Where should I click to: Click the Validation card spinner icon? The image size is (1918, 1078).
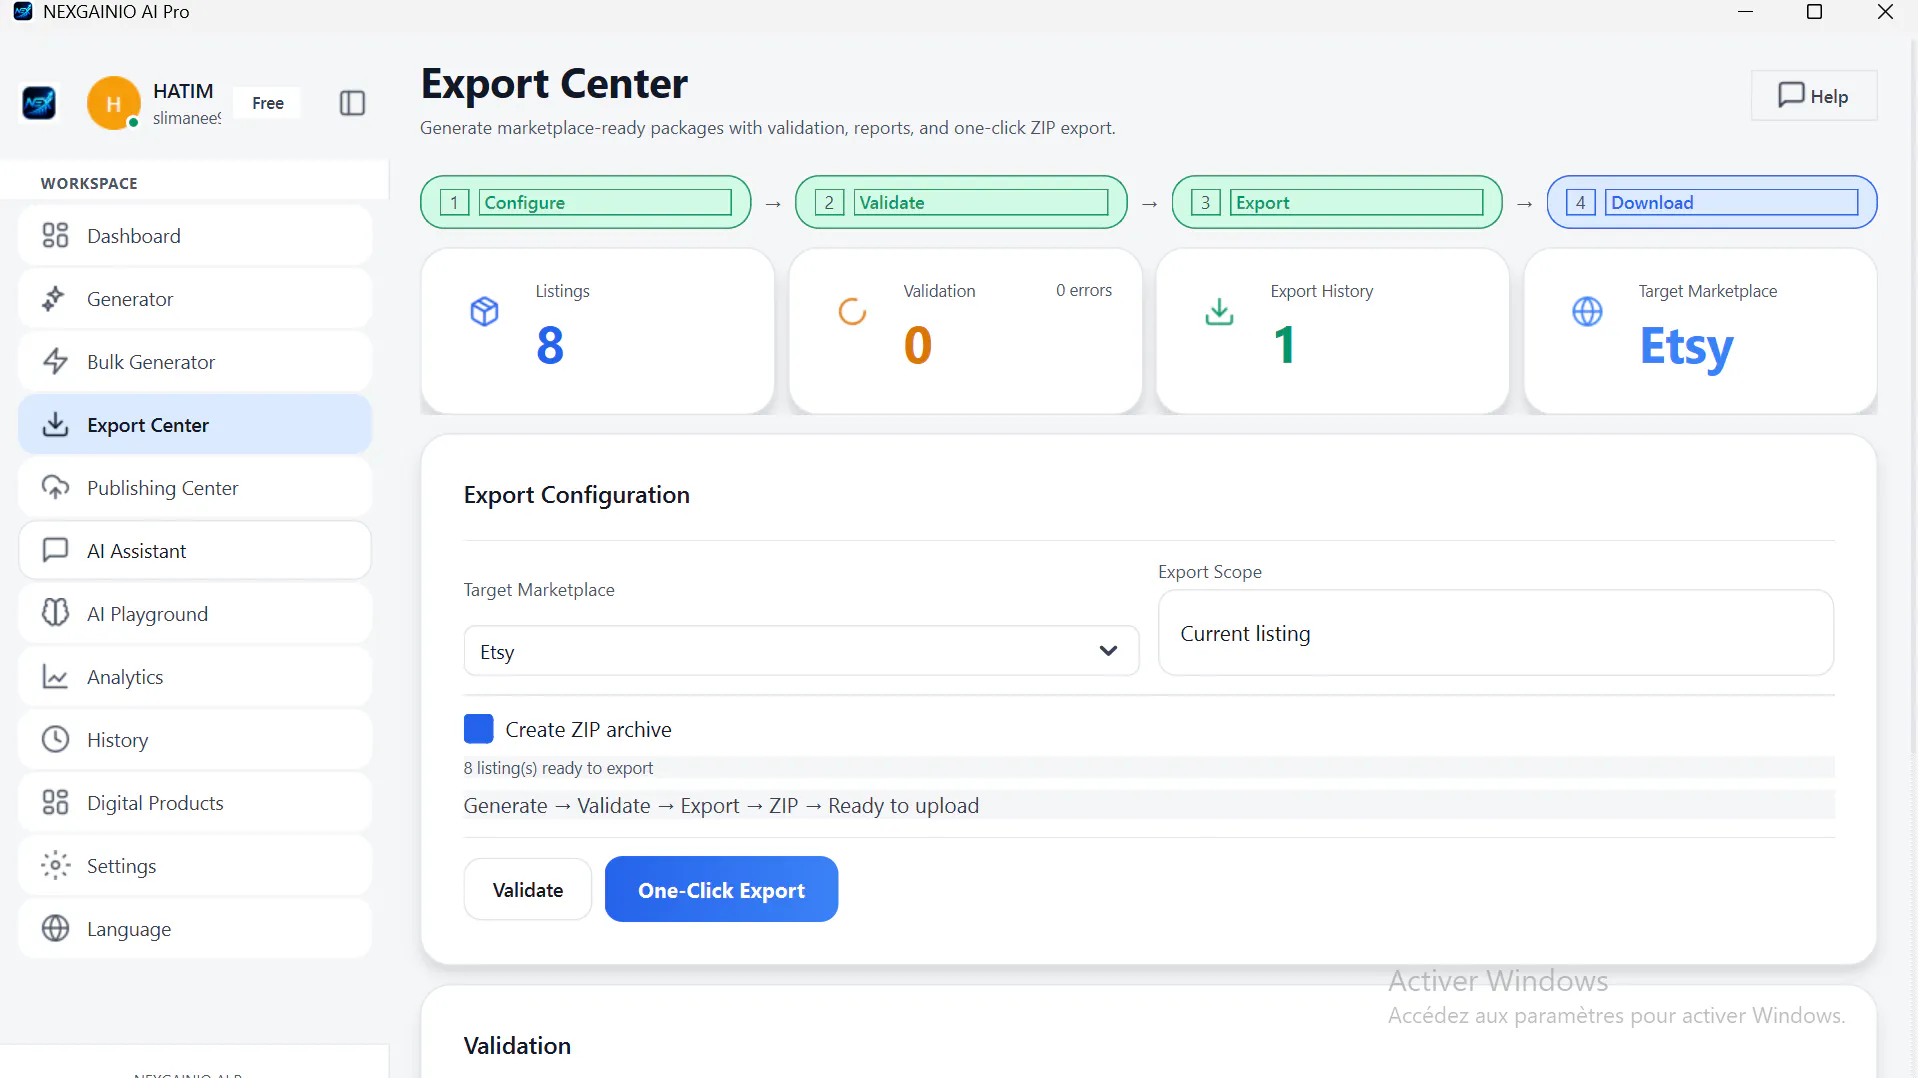852,311
